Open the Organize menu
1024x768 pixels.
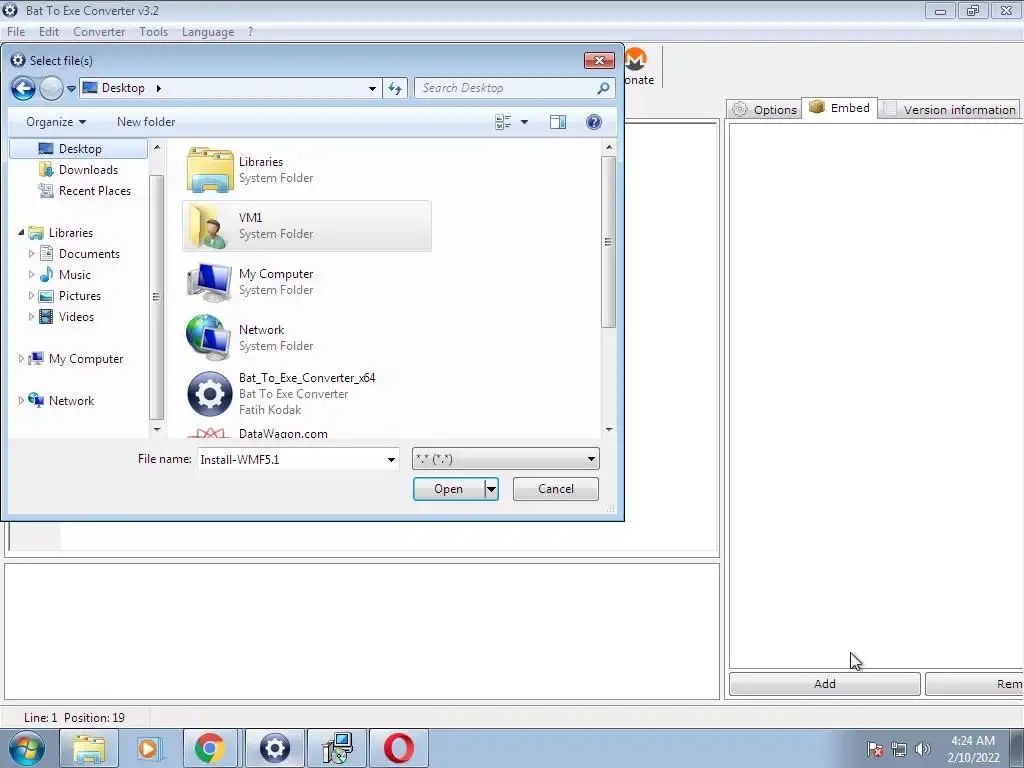click(56, 122)
